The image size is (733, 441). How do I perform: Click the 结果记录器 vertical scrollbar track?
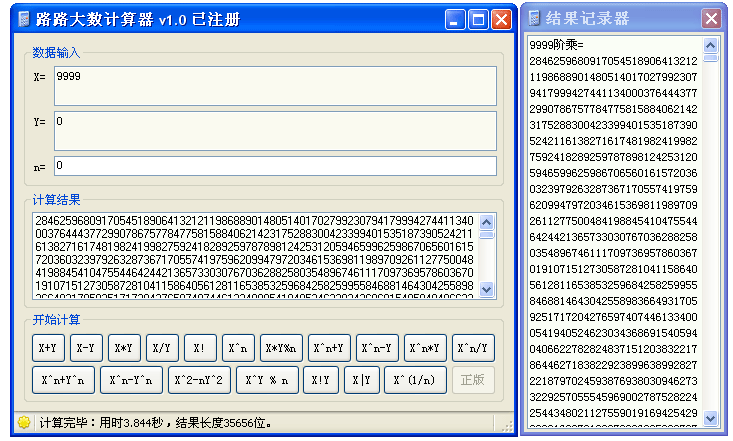pyautogui.click(x=711, y=234)
